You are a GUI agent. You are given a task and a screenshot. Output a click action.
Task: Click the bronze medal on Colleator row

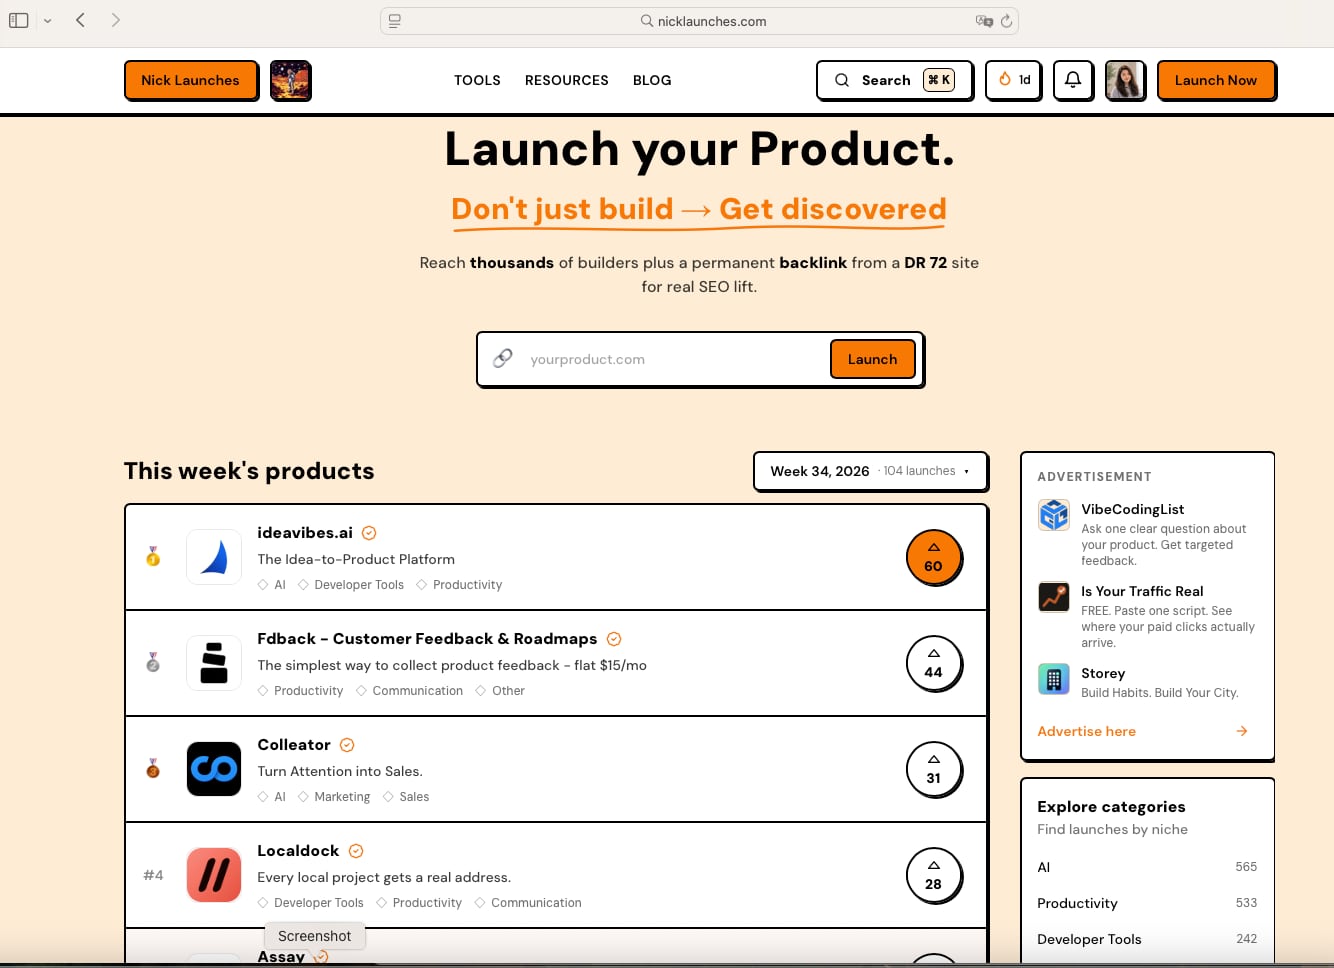(153, 769)
